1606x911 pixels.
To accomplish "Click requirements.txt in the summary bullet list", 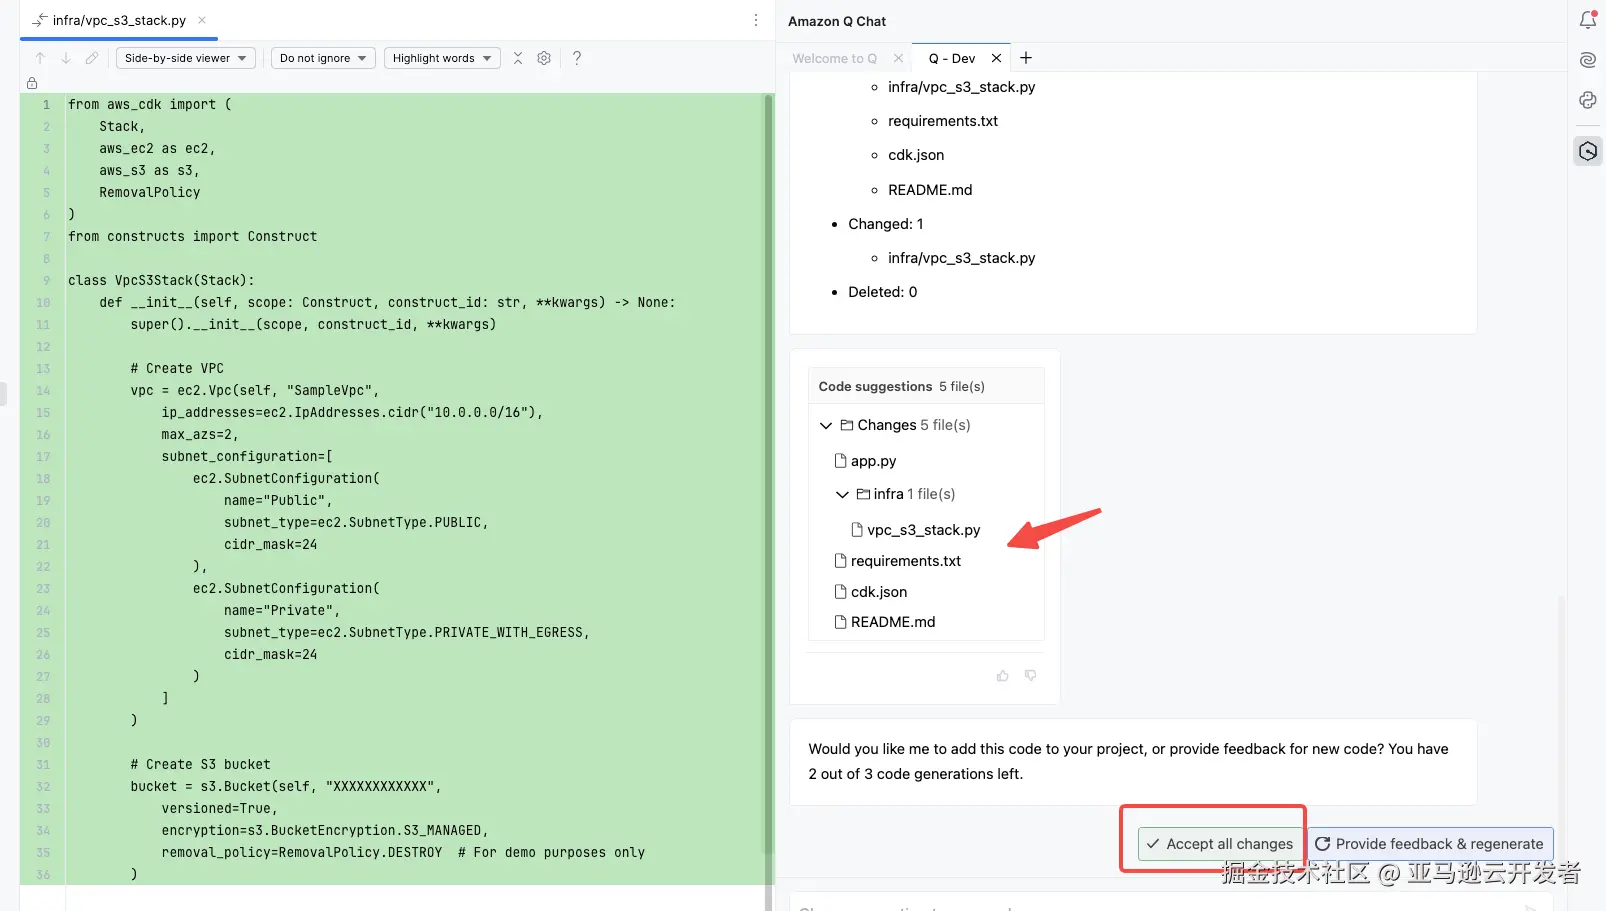I will 943,121.
